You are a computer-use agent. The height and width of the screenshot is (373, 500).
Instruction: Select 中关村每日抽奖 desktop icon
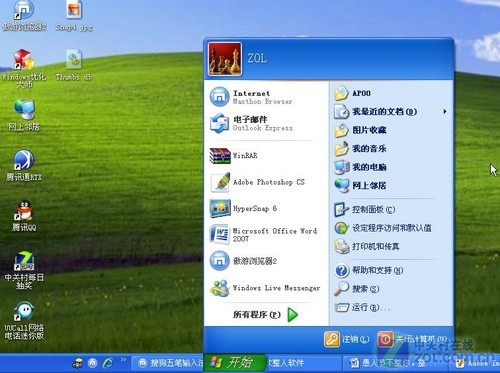coord(24,270)
